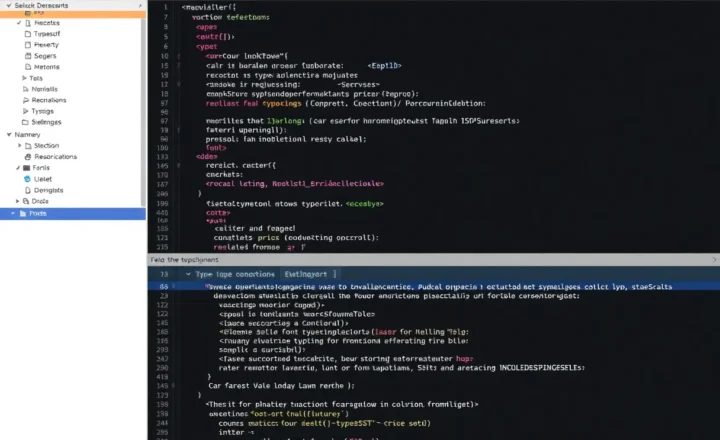Toggle the arrow on the Fods row
Screen dimensions: 720x440
click(x=13, y=213)
